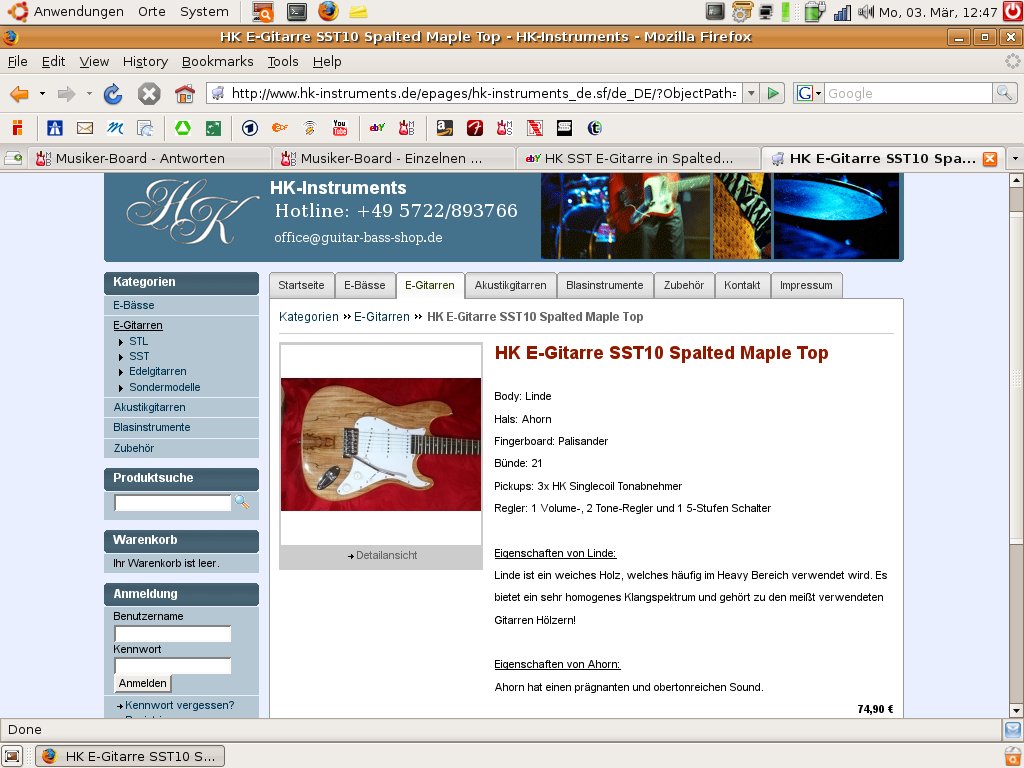Image resolution: width=1024 pixels, height=768 pixels.
Task: Open the envelope mail bookmark icon
Action: coord(85,128)
